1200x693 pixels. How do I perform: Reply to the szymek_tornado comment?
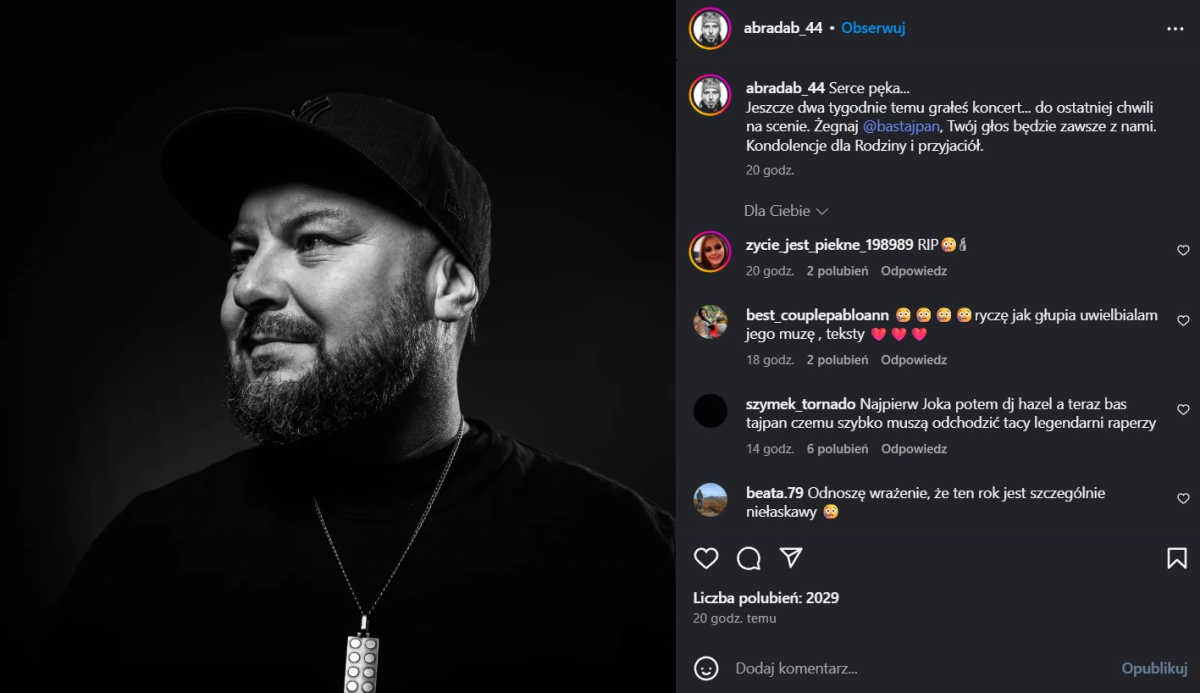pyautogui.click(x=914, y=449)
